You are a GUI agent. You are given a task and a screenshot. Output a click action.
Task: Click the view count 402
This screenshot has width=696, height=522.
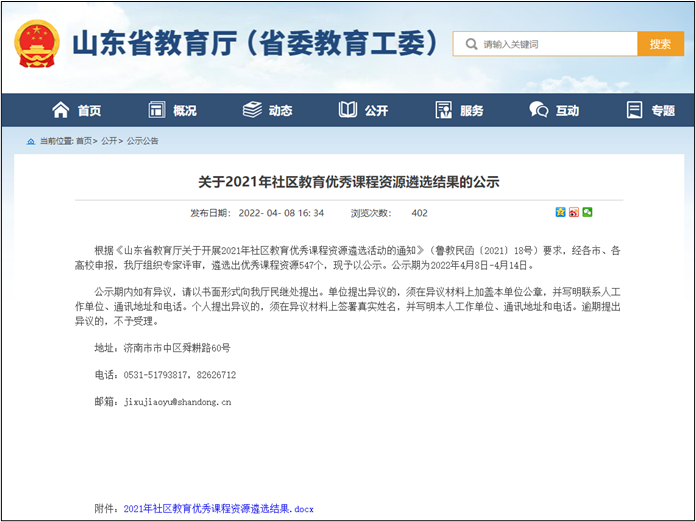pyautogui.click(x=419, y=213)
